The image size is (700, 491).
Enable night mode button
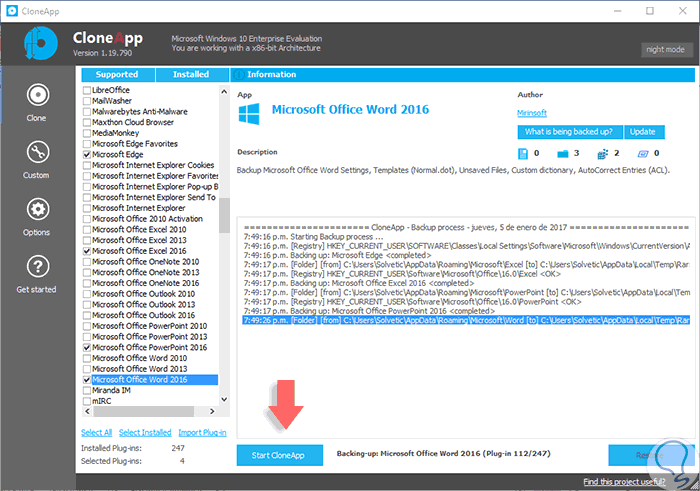click(667, 50)
